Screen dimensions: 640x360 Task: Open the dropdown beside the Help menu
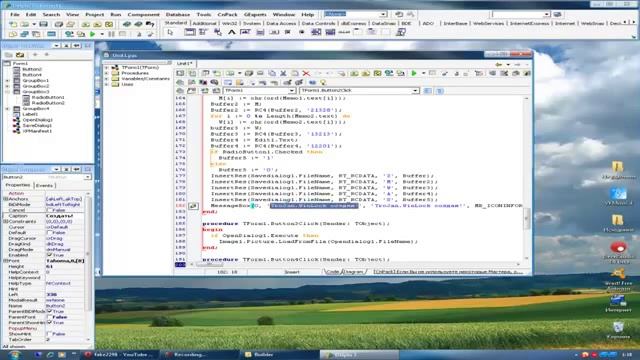(x=383, y=14)
